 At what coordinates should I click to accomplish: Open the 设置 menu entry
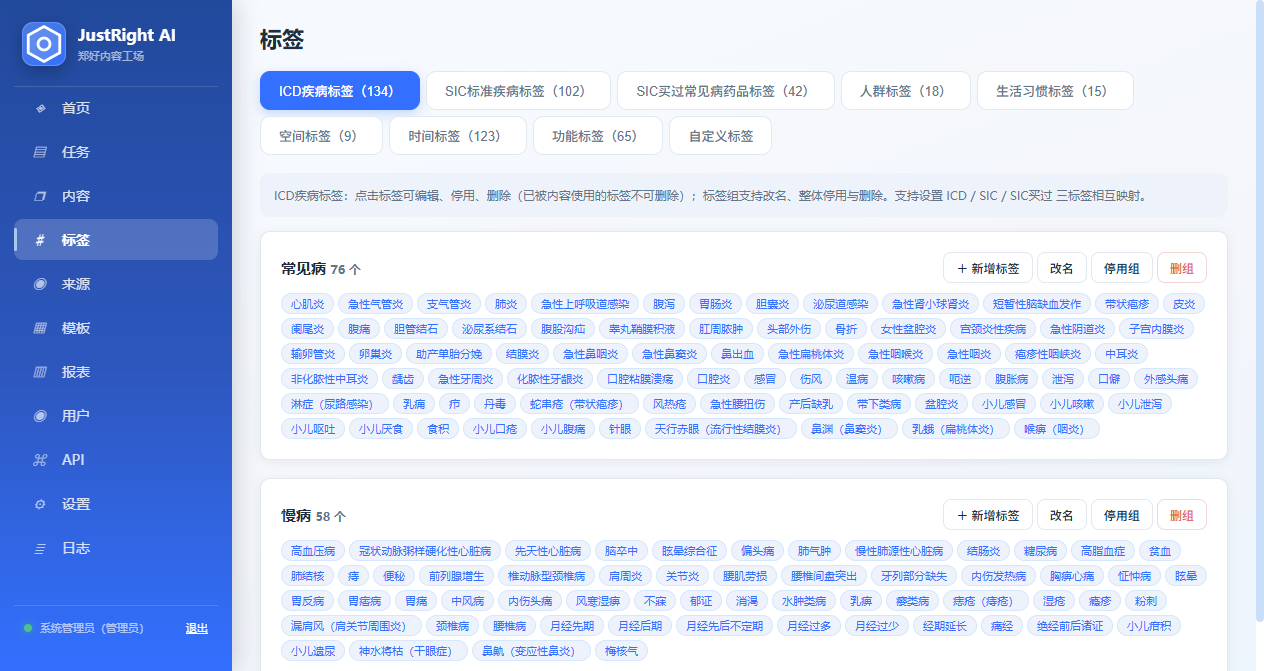[116, 504]
